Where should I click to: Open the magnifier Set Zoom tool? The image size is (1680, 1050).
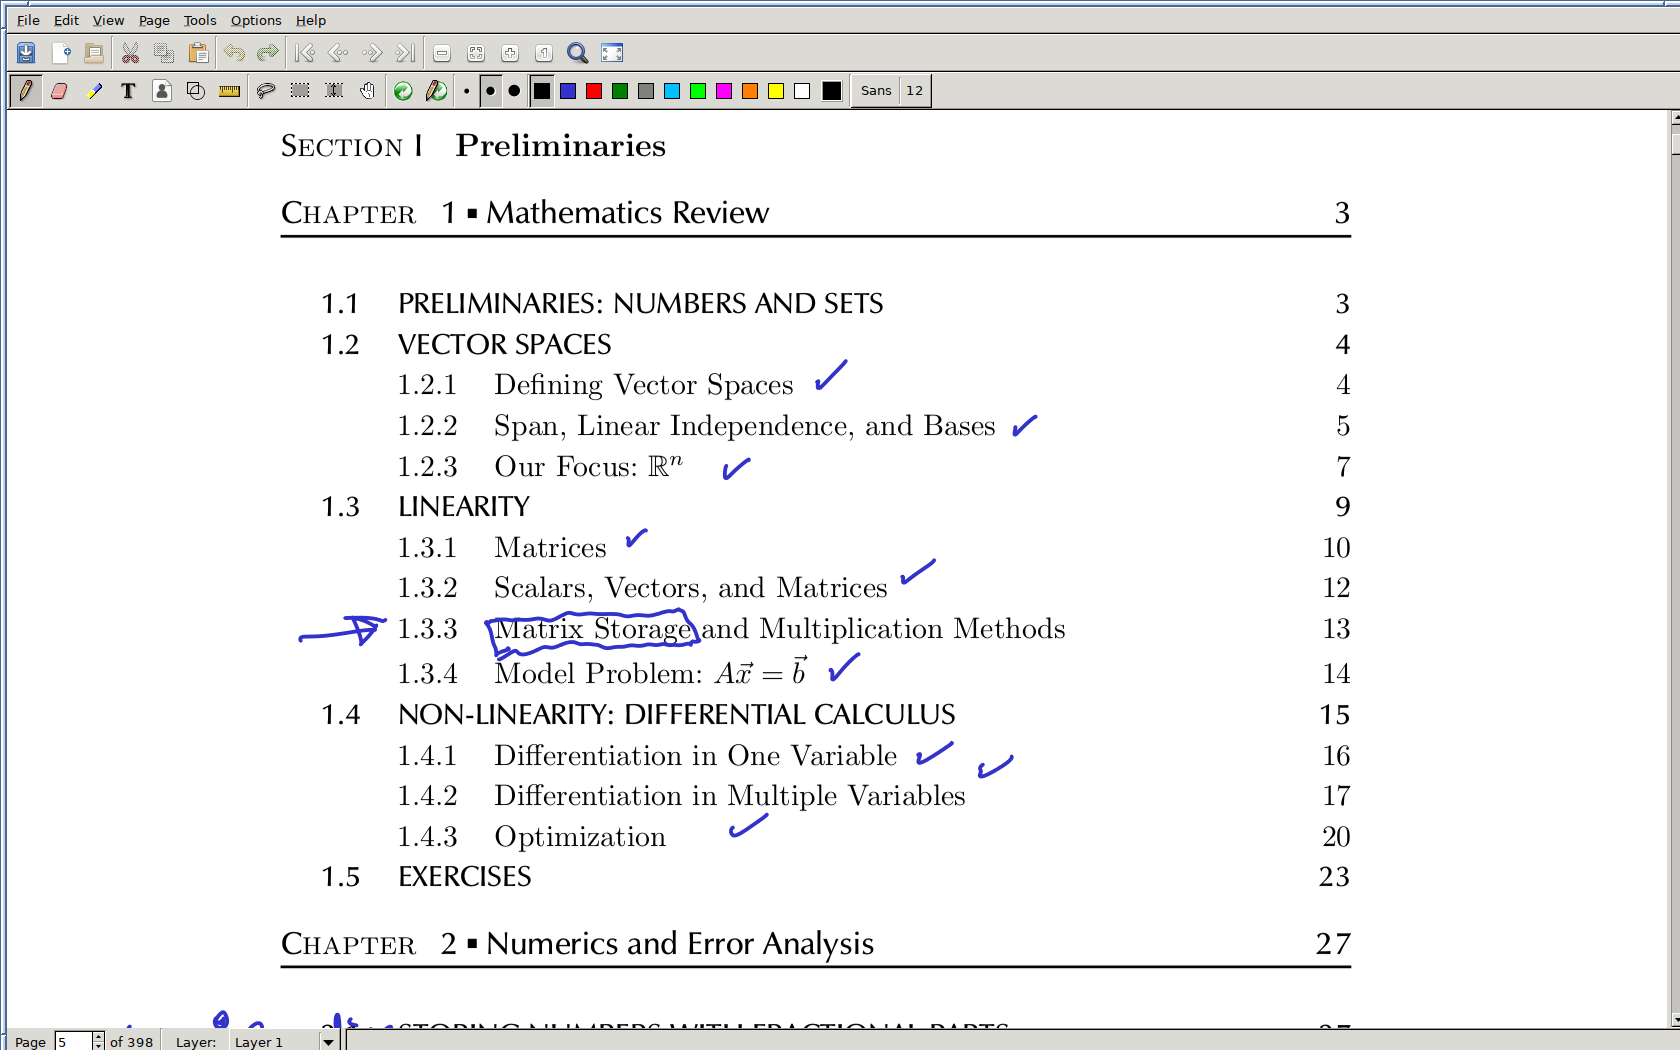(577, 53)
